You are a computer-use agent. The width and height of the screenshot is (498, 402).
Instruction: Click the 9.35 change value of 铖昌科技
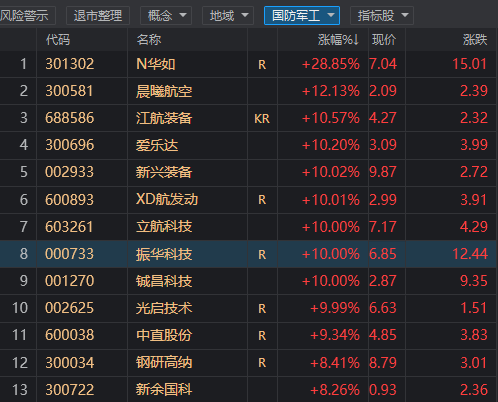point(474,281)
